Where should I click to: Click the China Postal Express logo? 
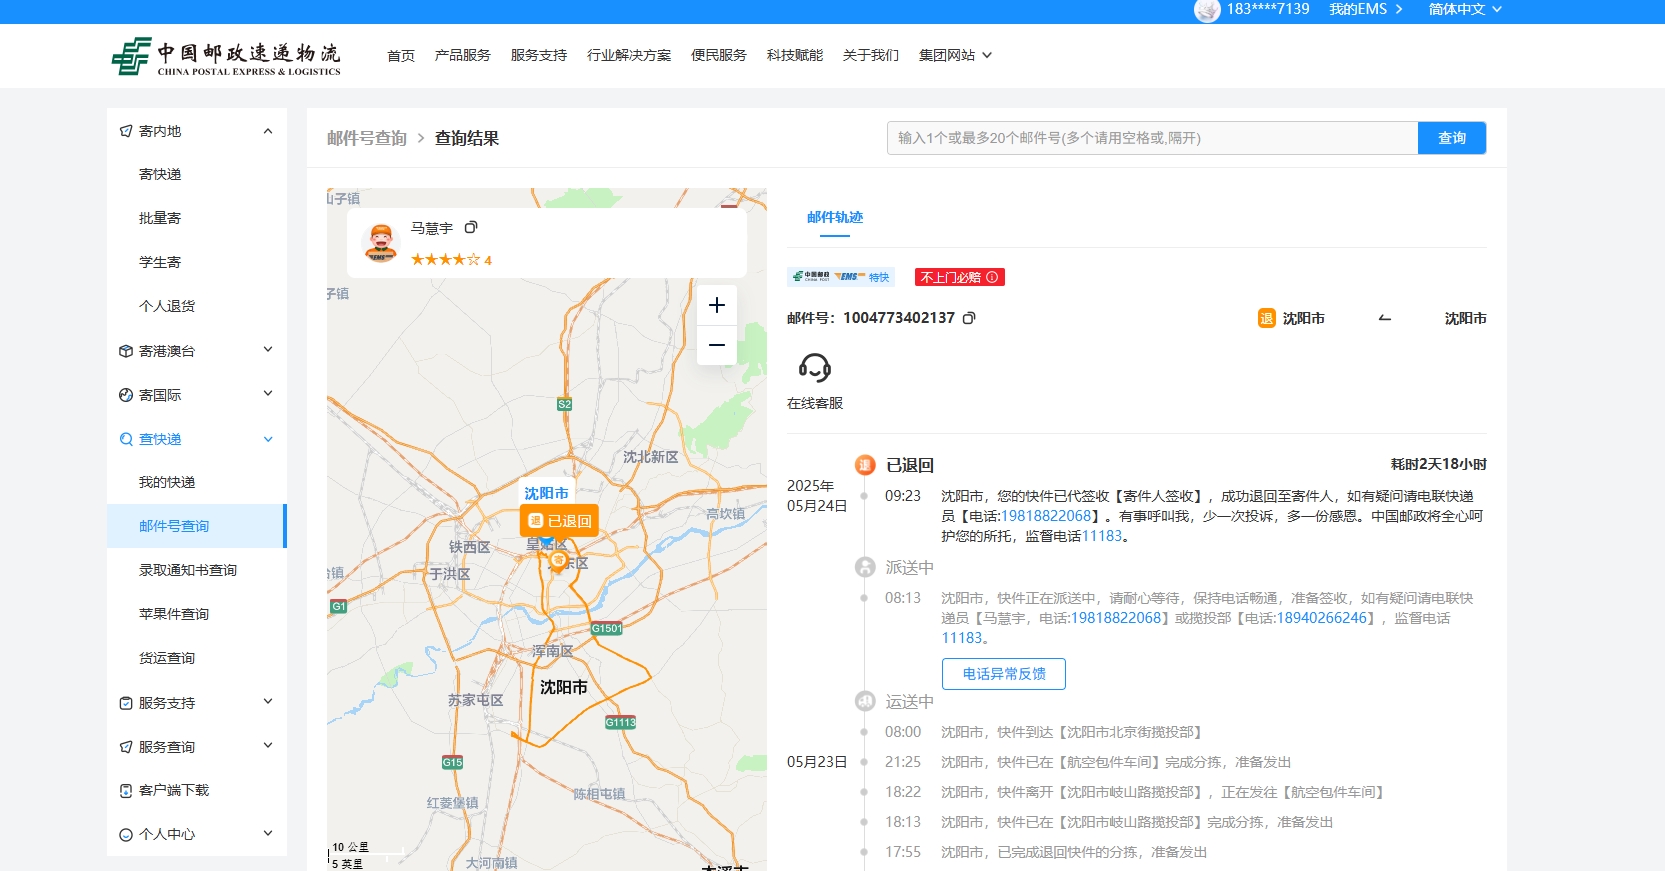click(226, 56)
